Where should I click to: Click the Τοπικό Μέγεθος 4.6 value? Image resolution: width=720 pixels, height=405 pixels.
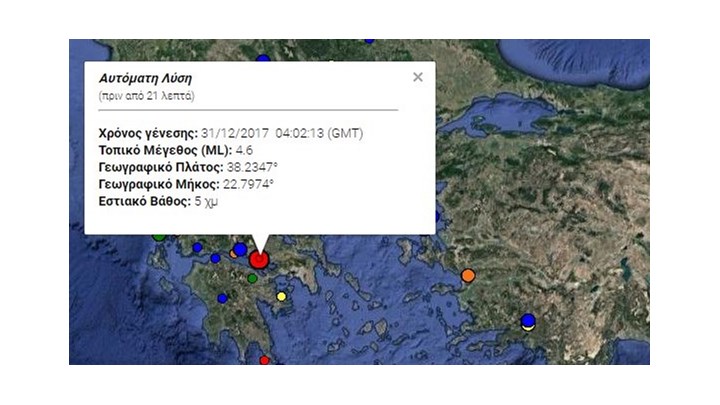244,150
